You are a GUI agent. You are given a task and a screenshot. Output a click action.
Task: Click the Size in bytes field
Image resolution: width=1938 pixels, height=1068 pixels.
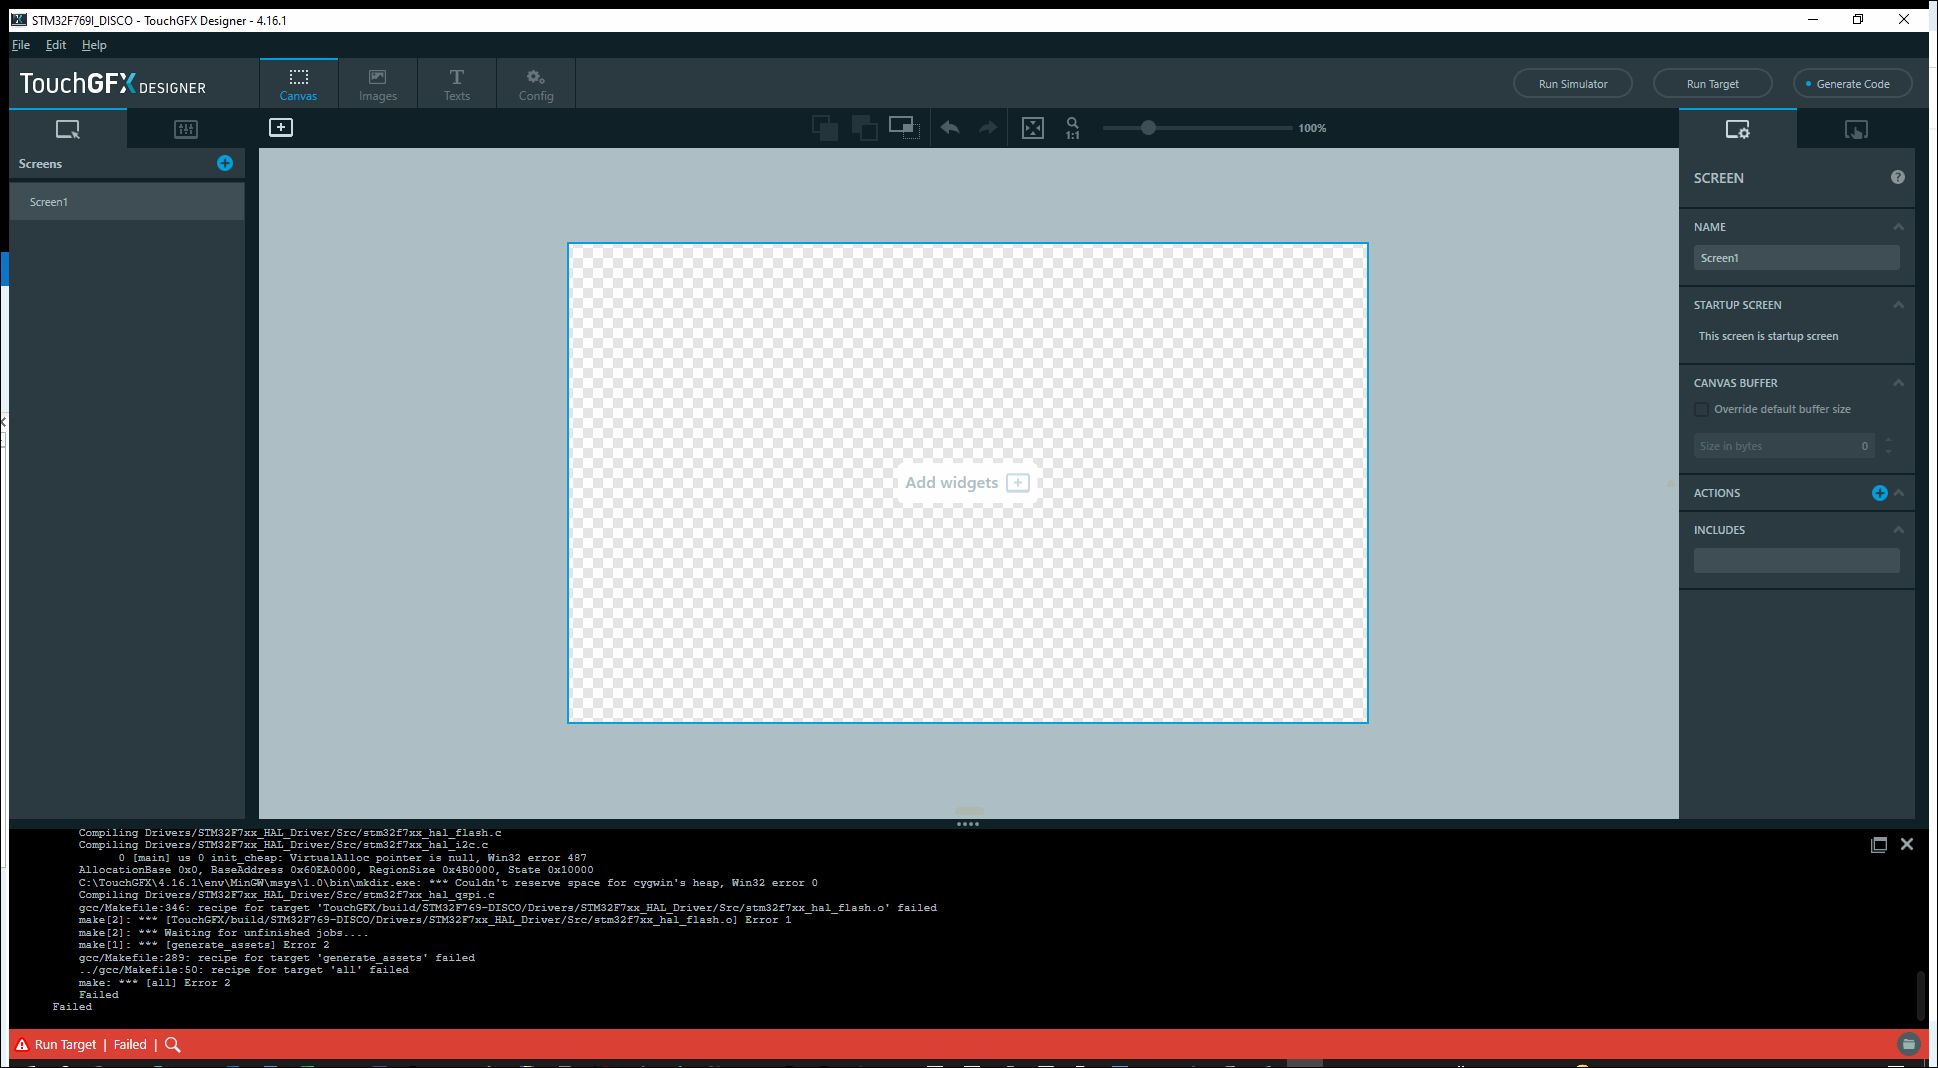pyautogui.click(x=1784, y=446)
